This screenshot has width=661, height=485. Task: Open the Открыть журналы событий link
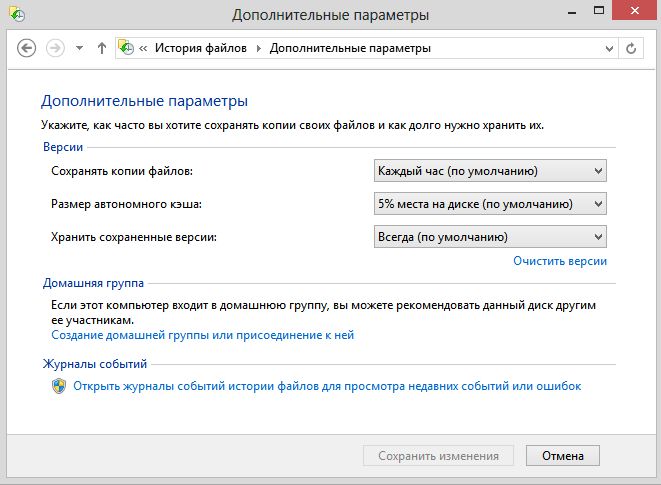(327, 386)
